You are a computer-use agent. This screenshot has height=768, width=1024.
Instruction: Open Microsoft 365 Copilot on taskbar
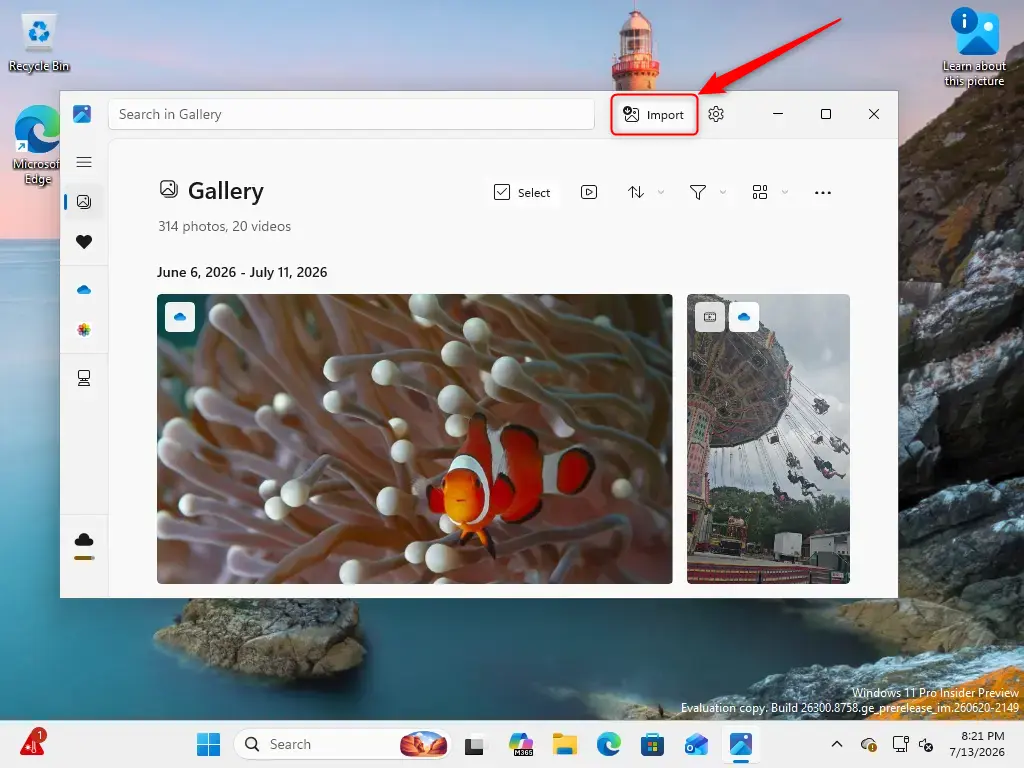(521, 744)
